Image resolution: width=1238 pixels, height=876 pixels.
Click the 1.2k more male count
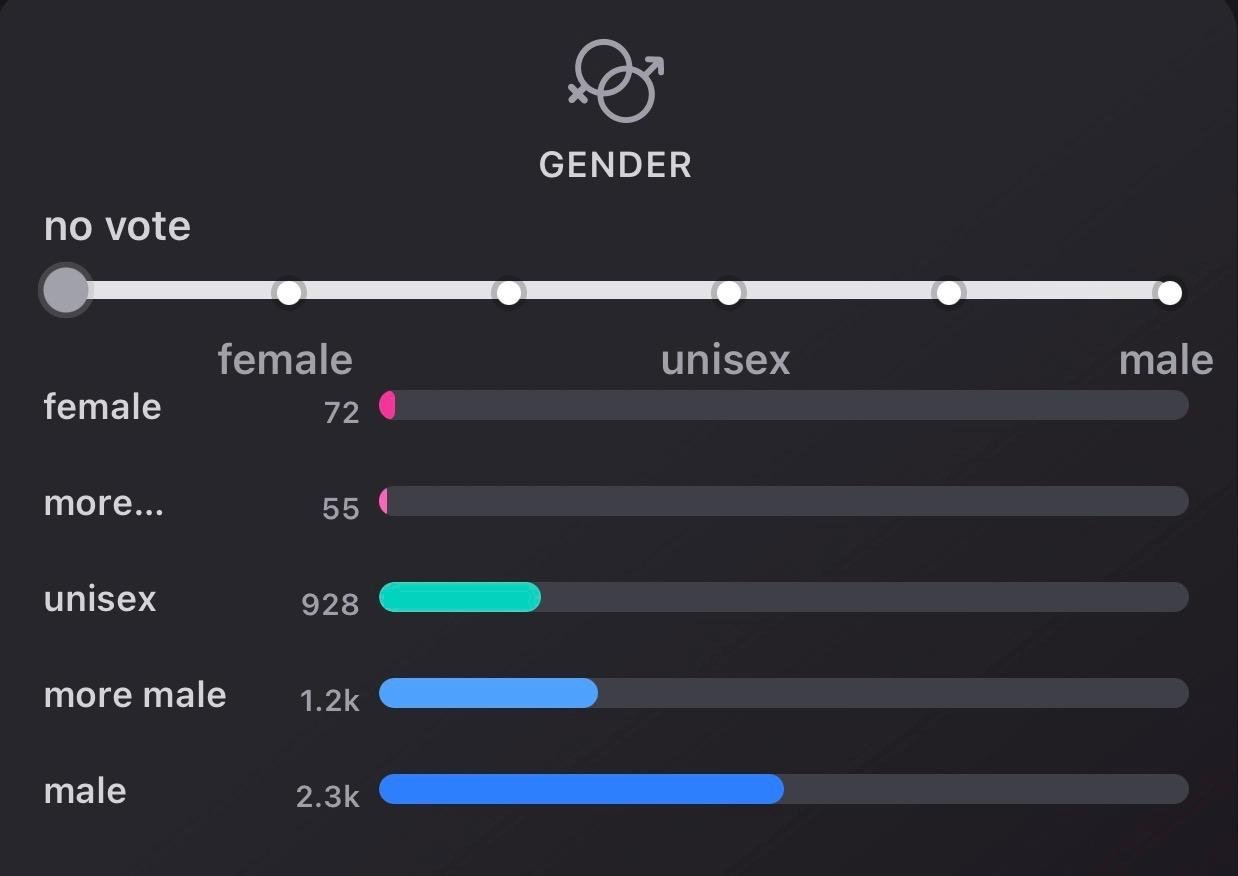(x=329, y=700)
